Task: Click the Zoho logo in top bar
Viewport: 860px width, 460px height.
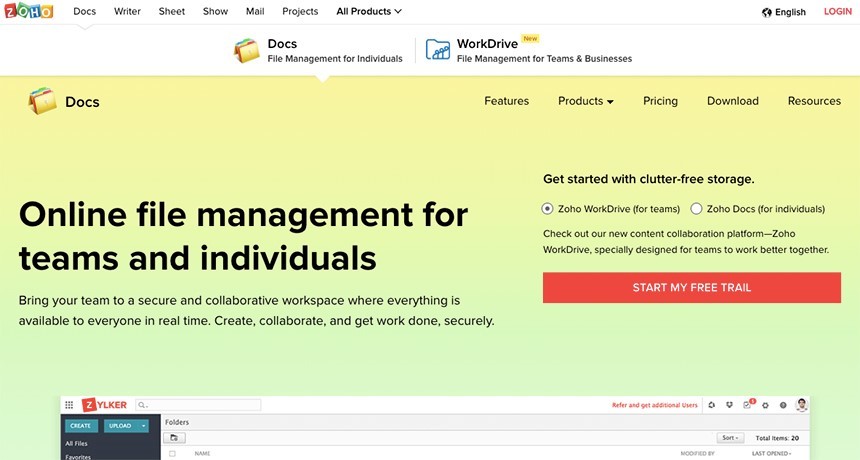Action: pyautogui.click(x=30, y=12)
